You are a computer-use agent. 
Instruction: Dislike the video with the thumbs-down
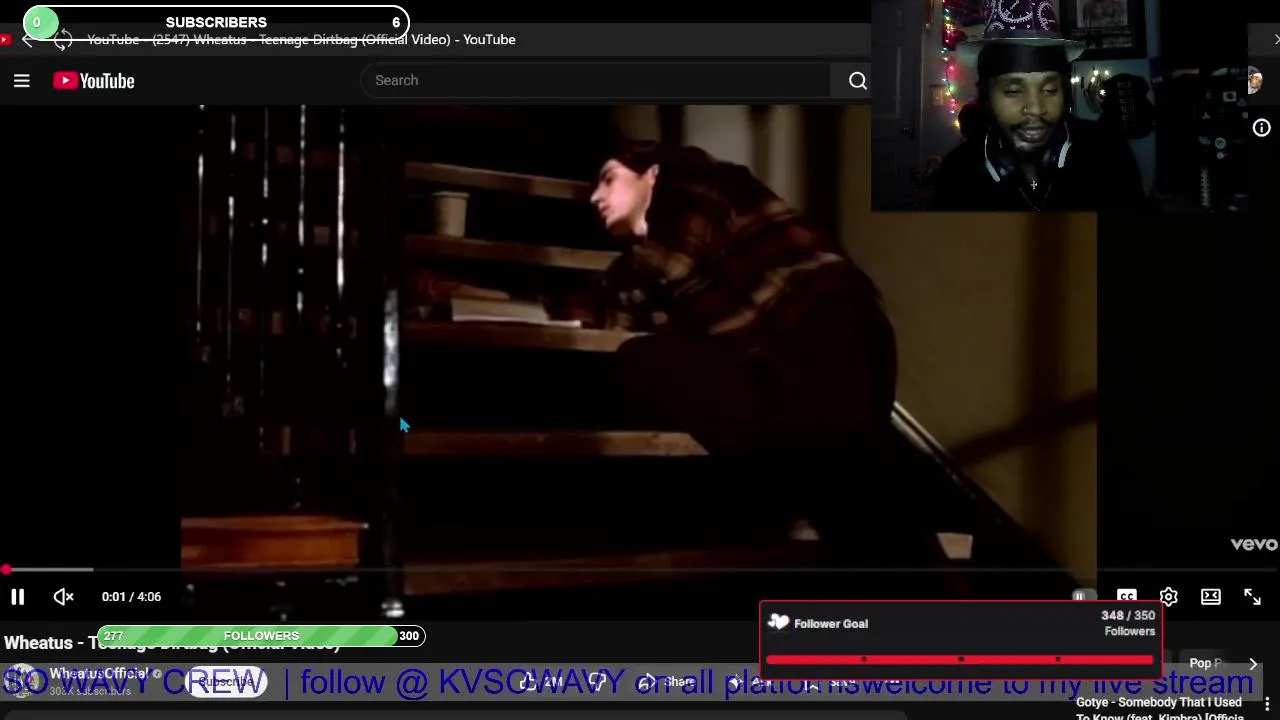click(x=598, y=682)
